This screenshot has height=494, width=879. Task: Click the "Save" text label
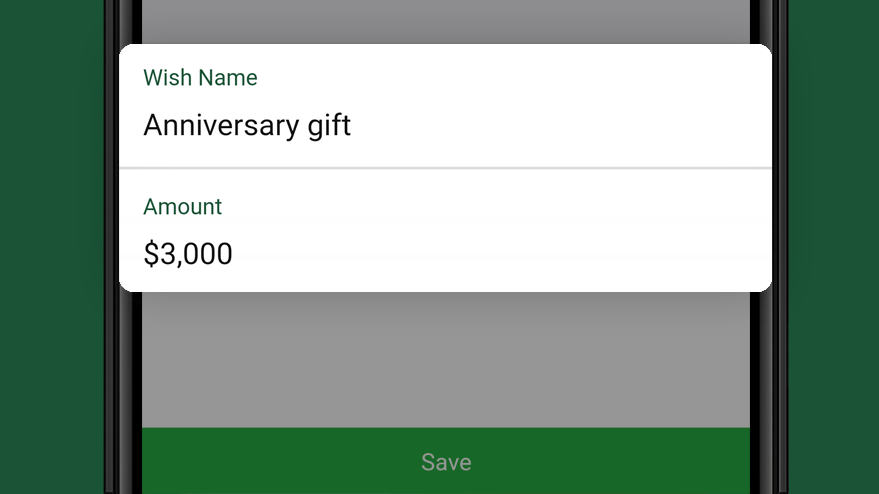(446, 462)
